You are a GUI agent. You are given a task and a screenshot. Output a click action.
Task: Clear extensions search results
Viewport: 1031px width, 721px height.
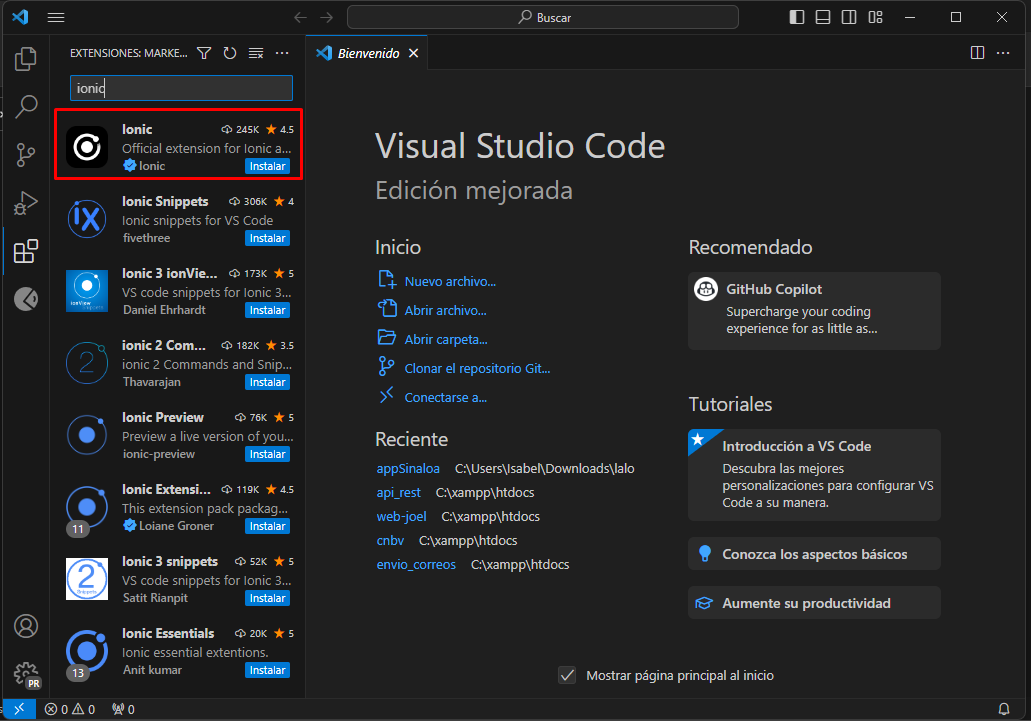coord(256,53)
